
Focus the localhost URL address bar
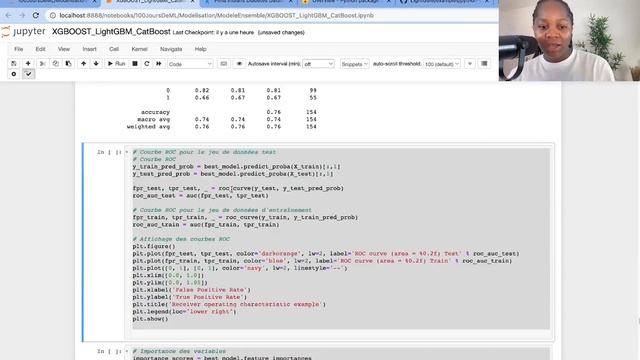[216, 16]
